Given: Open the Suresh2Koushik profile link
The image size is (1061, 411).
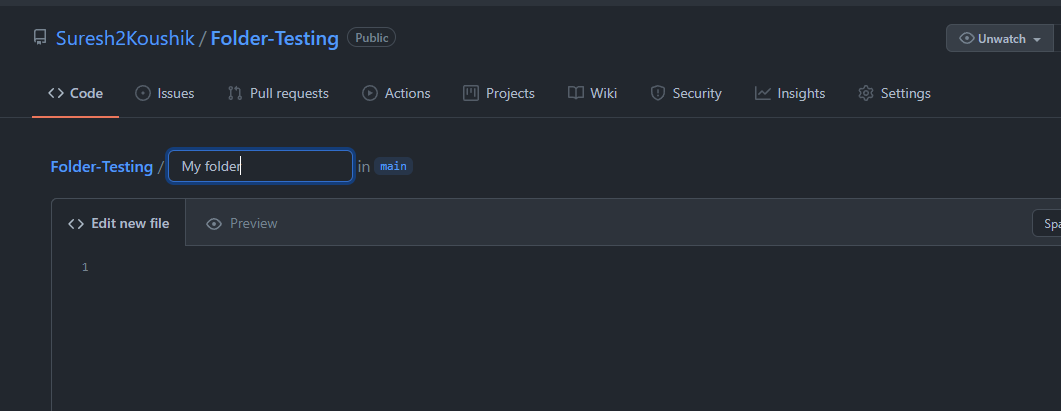Looking at the screenshot, I should (x=125, y=39).
